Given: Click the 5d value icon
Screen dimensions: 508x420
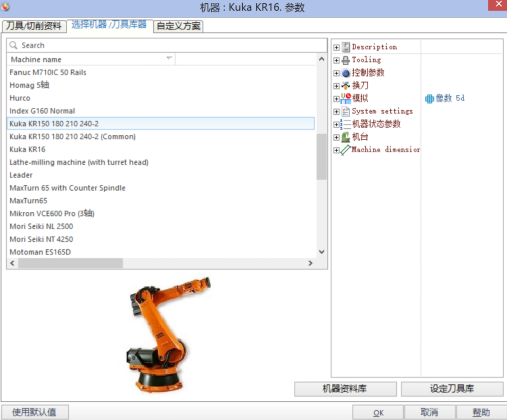Looking at the screenshot, I should pos(429,98).
